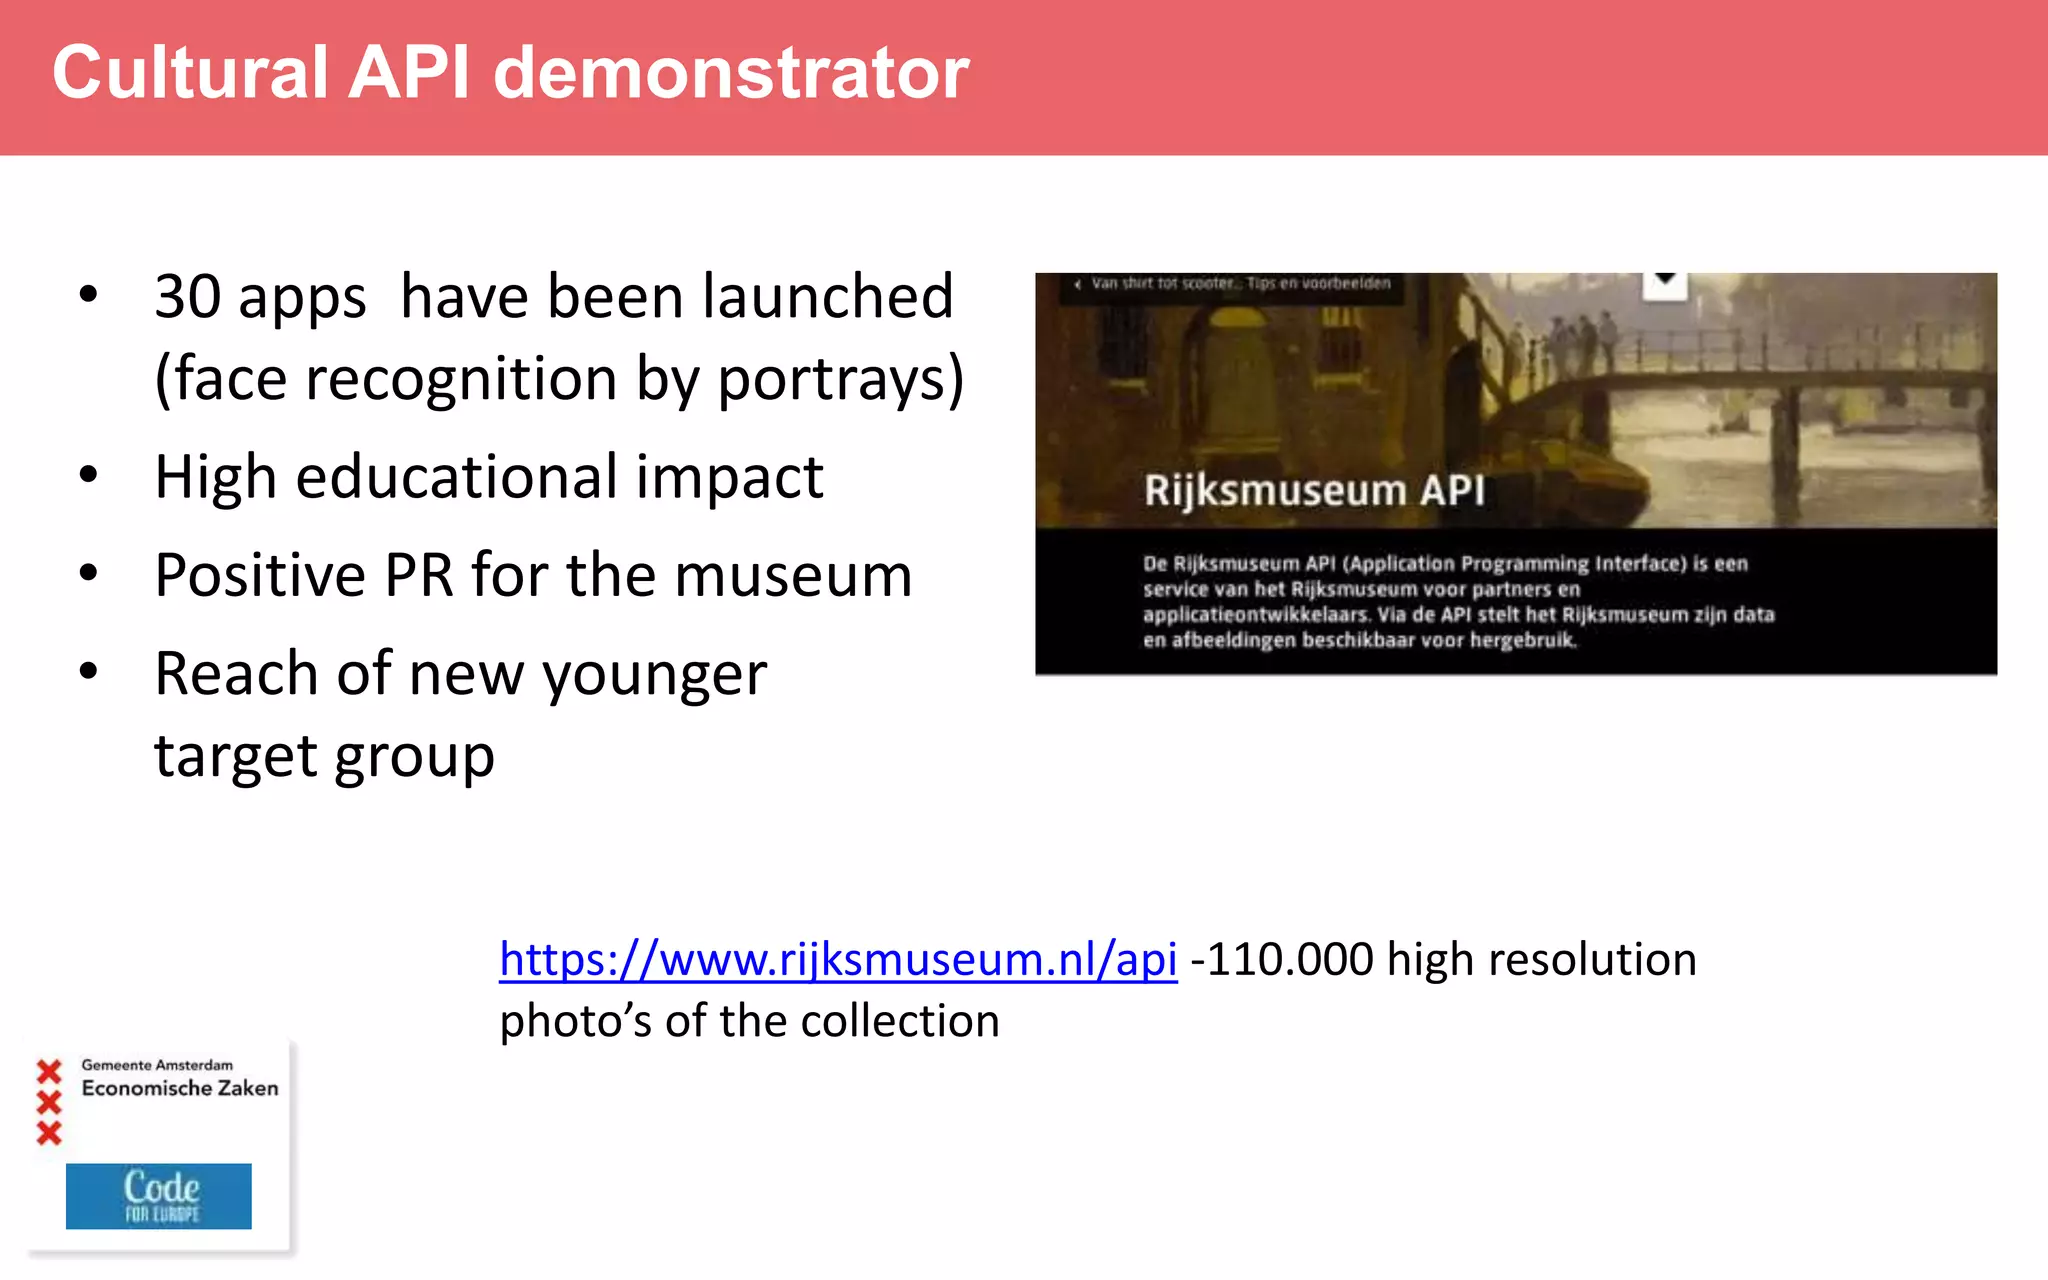Click the Code for Europe logo
Screen dimensions: 2048x1280
click(159, 1196)
